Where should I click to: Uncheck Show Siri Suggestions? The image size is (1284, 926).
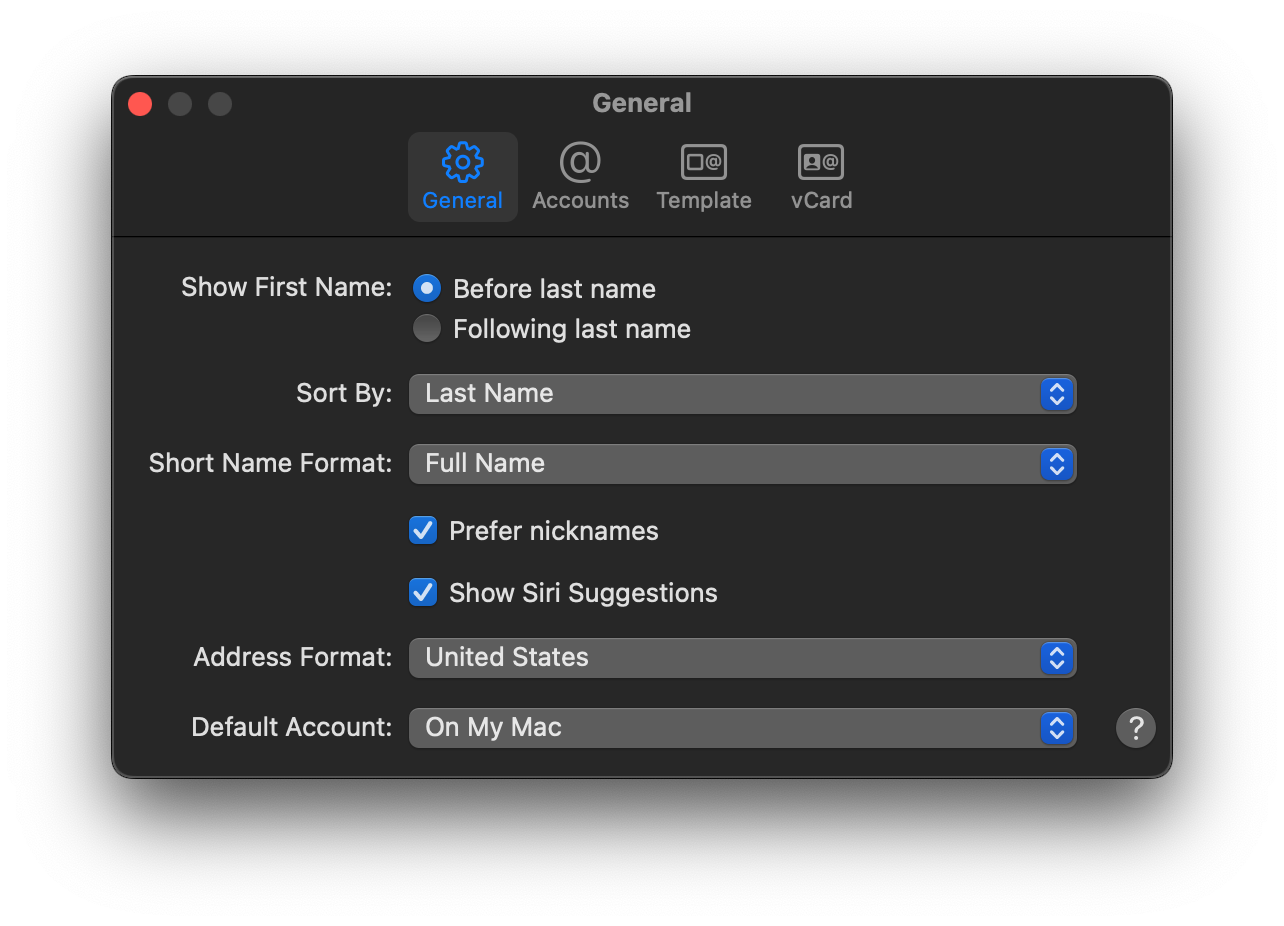click(x=423, y=593)
